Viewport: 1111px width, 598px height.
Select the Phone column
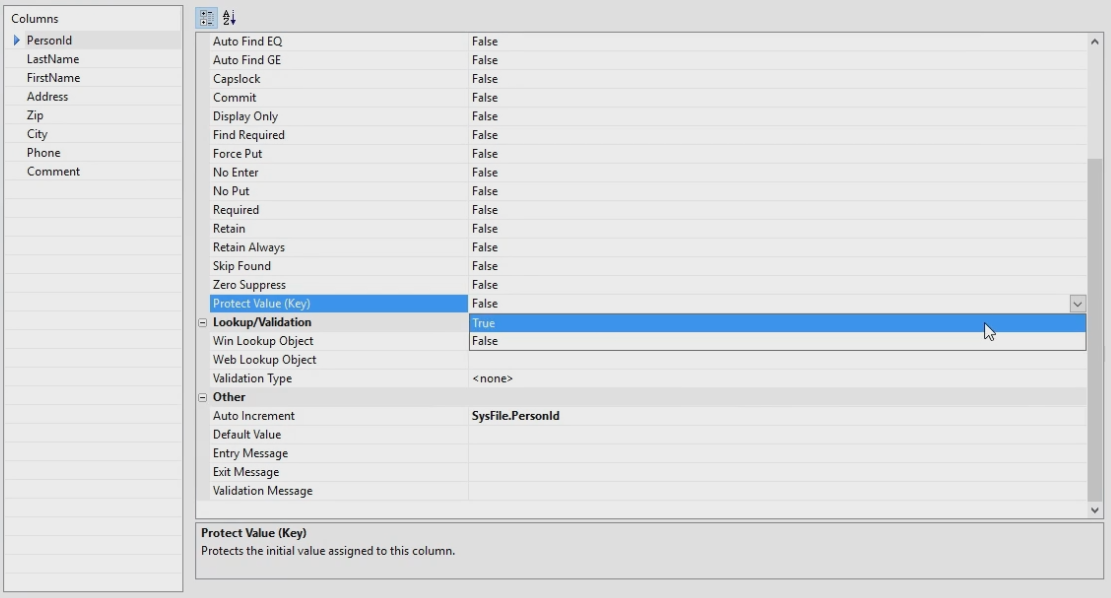[44, 153]
